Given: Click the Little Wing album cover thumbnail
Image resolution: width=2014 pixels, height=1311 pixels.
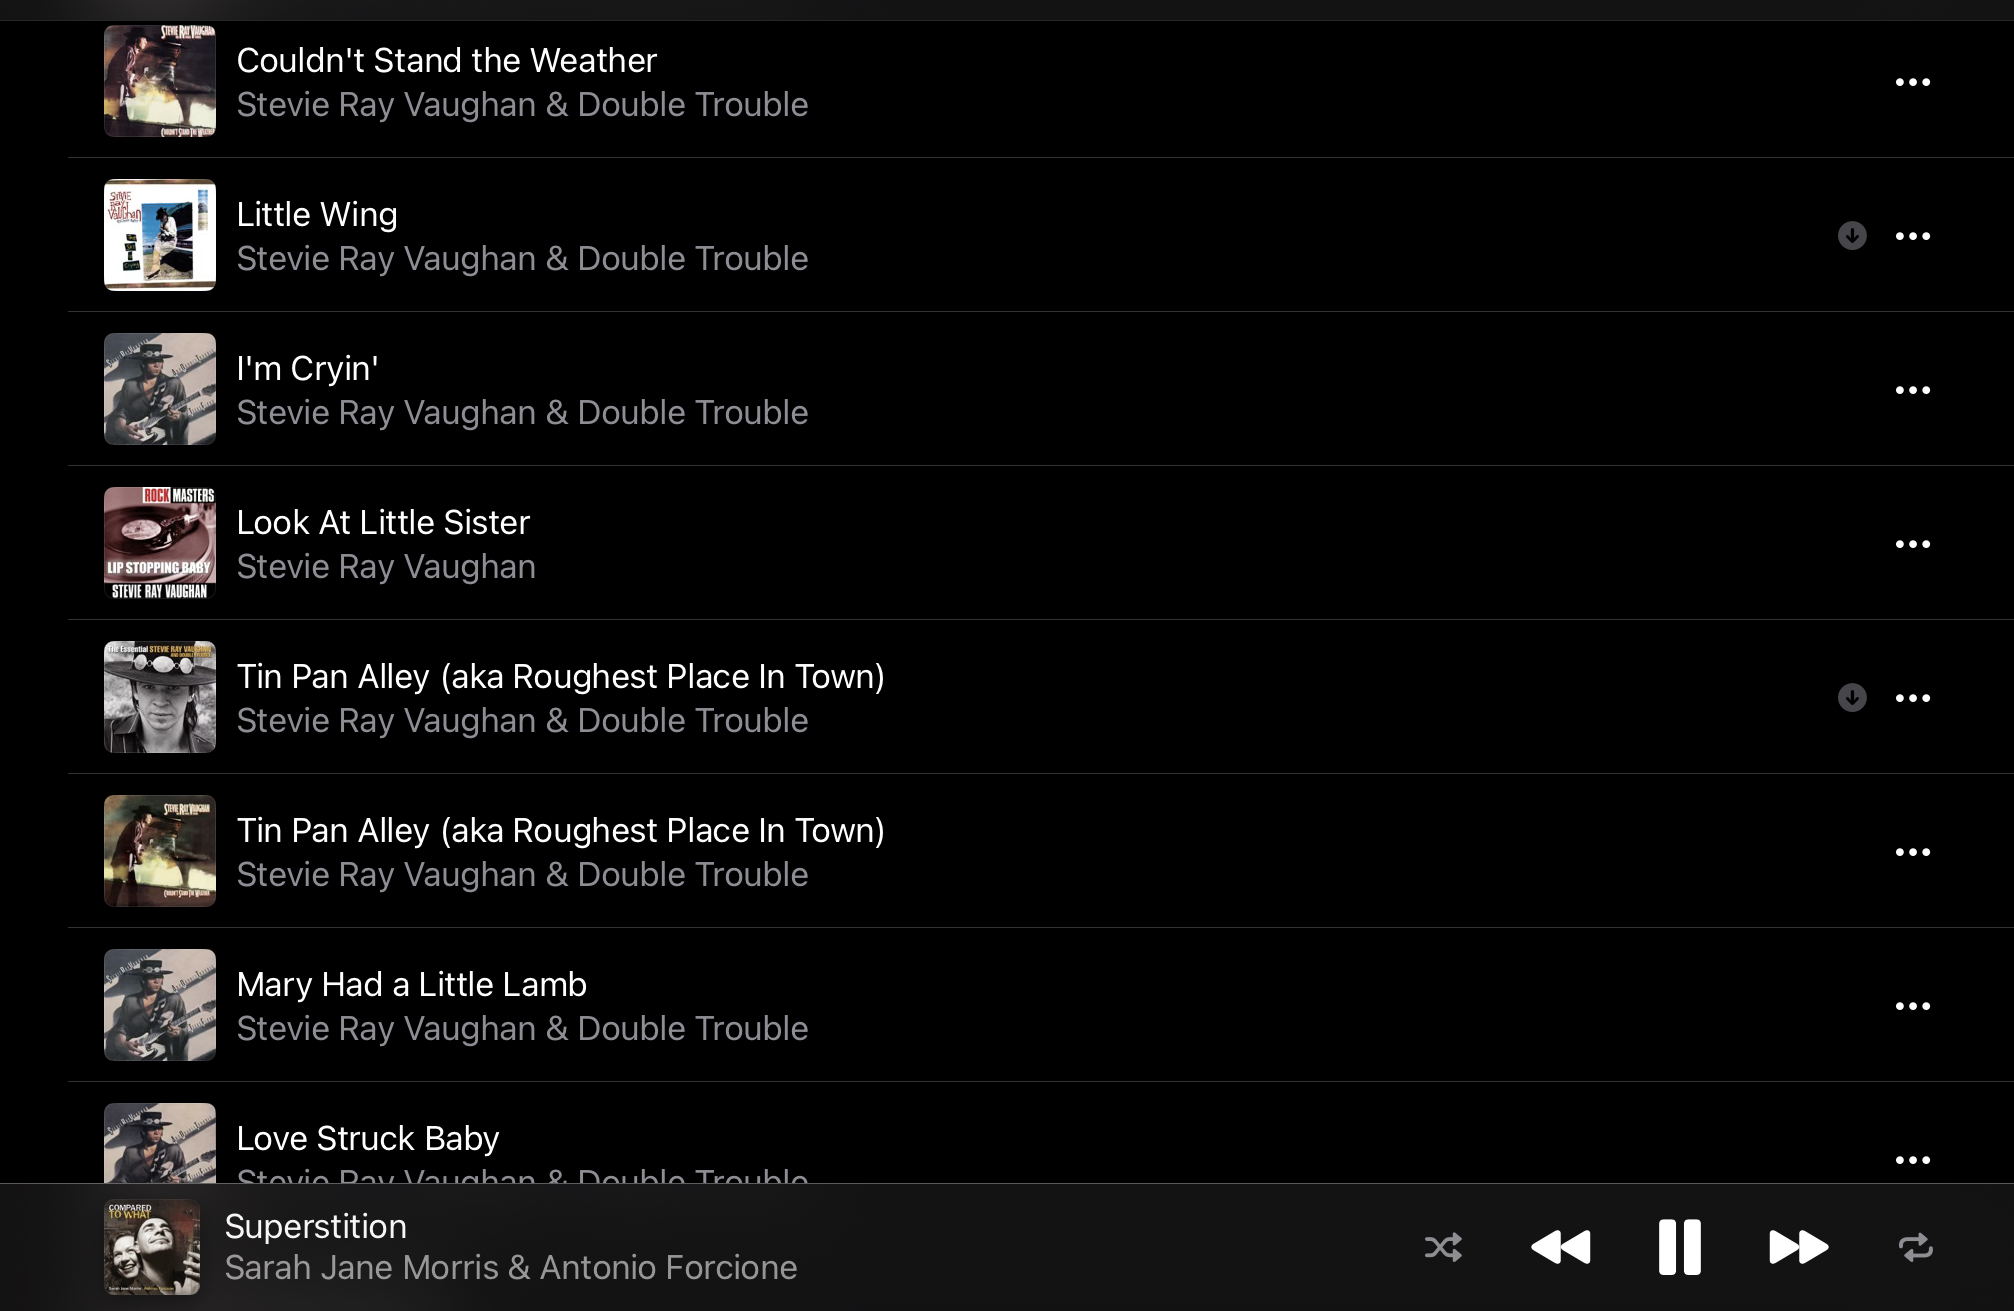Looking at the screenshot, I should [x=160, y=235].
